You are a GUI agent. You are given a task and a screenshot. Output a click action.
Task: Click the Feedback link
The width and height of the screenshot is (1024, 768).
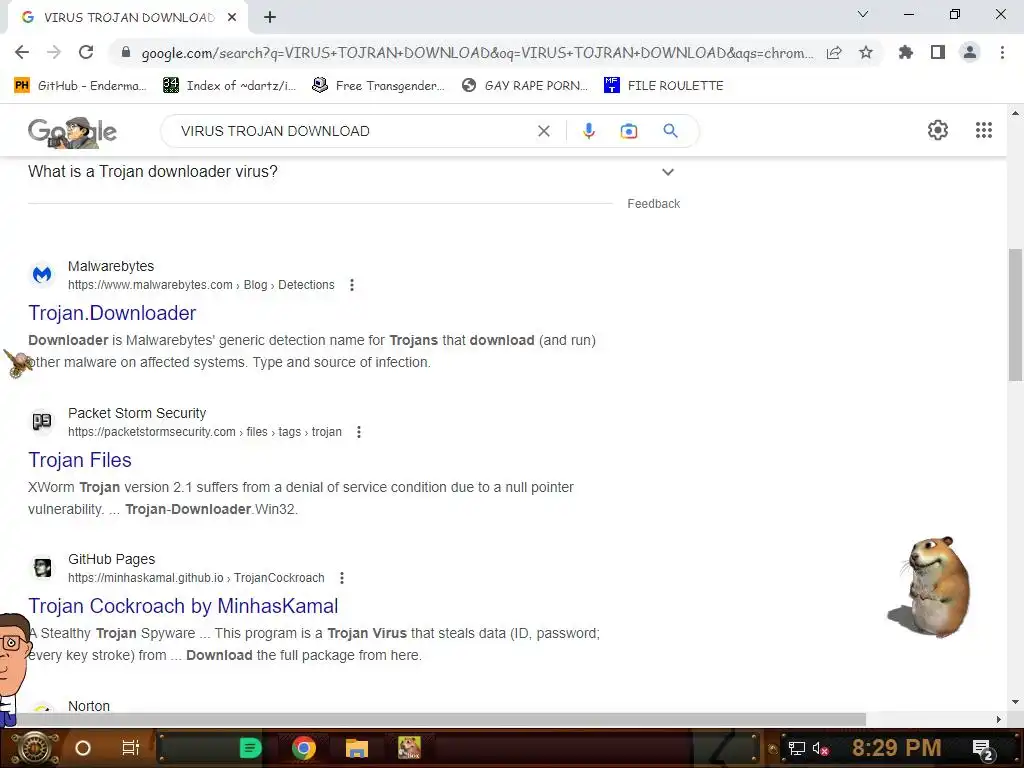point(653,204)
